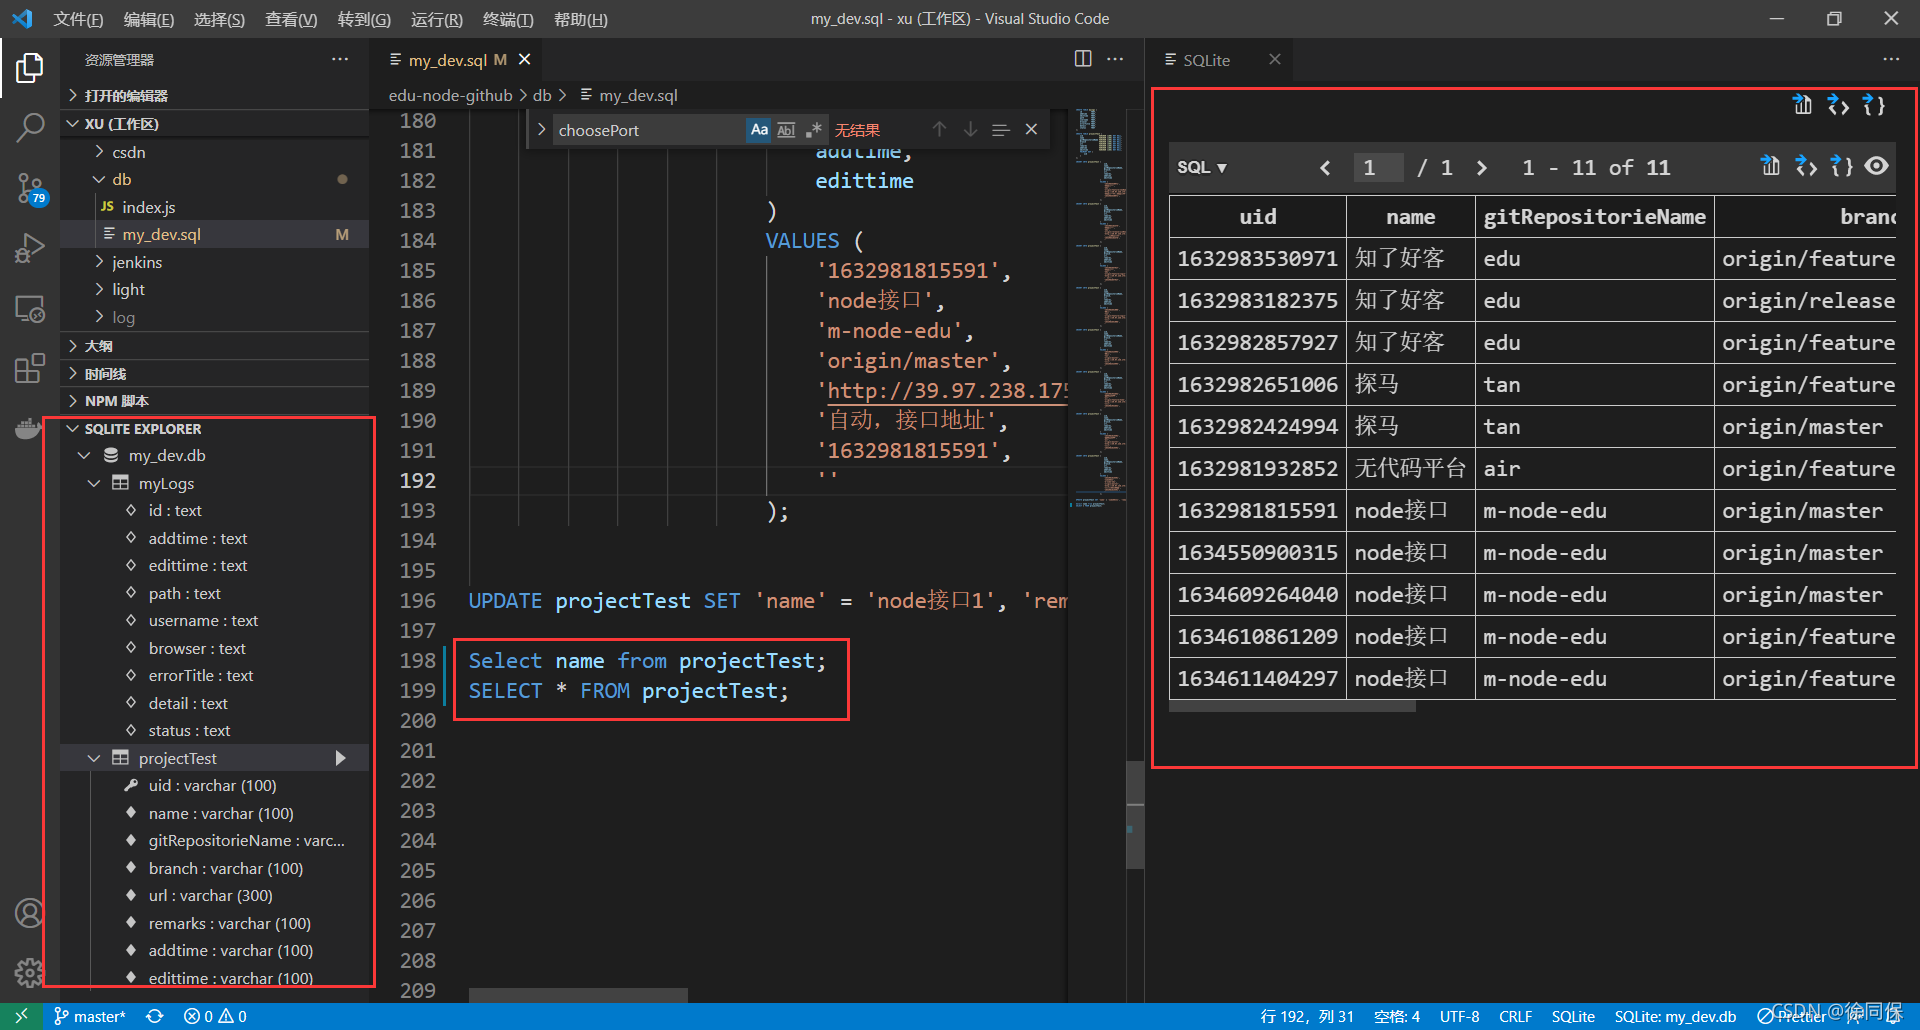
Task: Toggle Match Whole Word in find widget
Action: pos(786,130)
